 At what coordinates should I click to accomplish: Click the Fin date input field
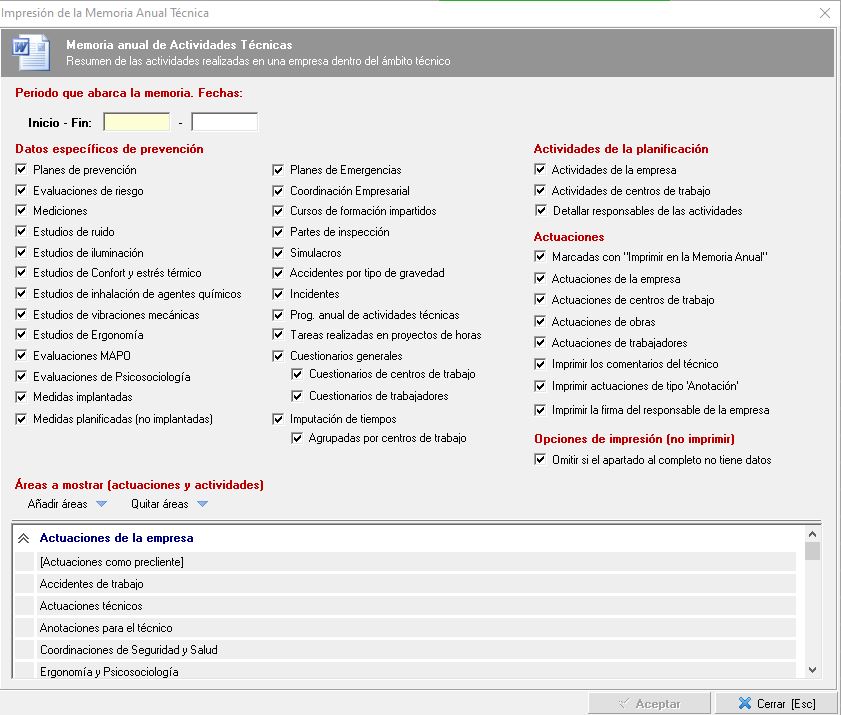click(224, 123)
